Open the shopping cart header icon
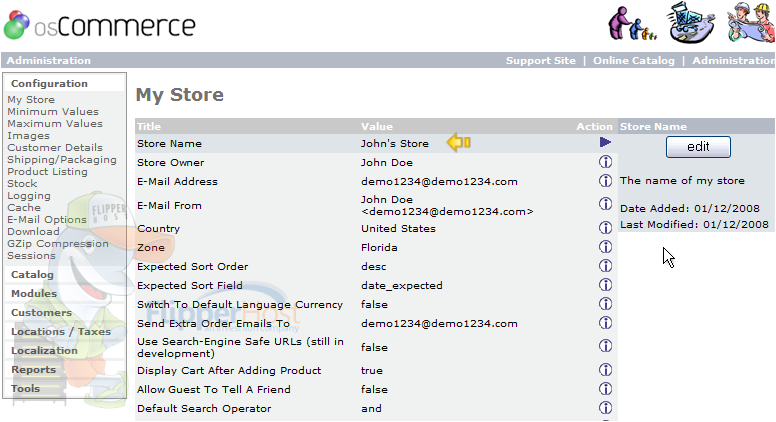The height and width of the screenshot is (422, 776). tap(691, 22)
